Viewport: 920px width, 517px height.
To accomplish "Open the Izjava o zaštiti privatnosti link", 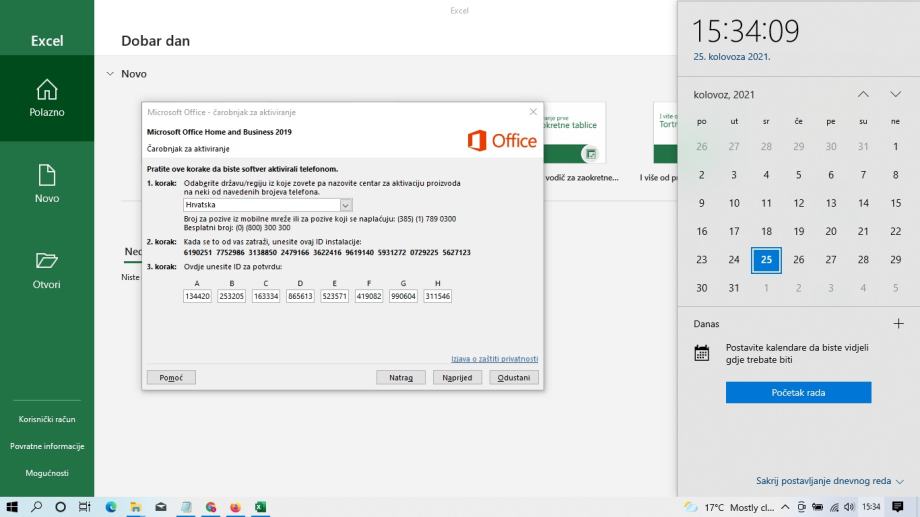I will (494, 359).
